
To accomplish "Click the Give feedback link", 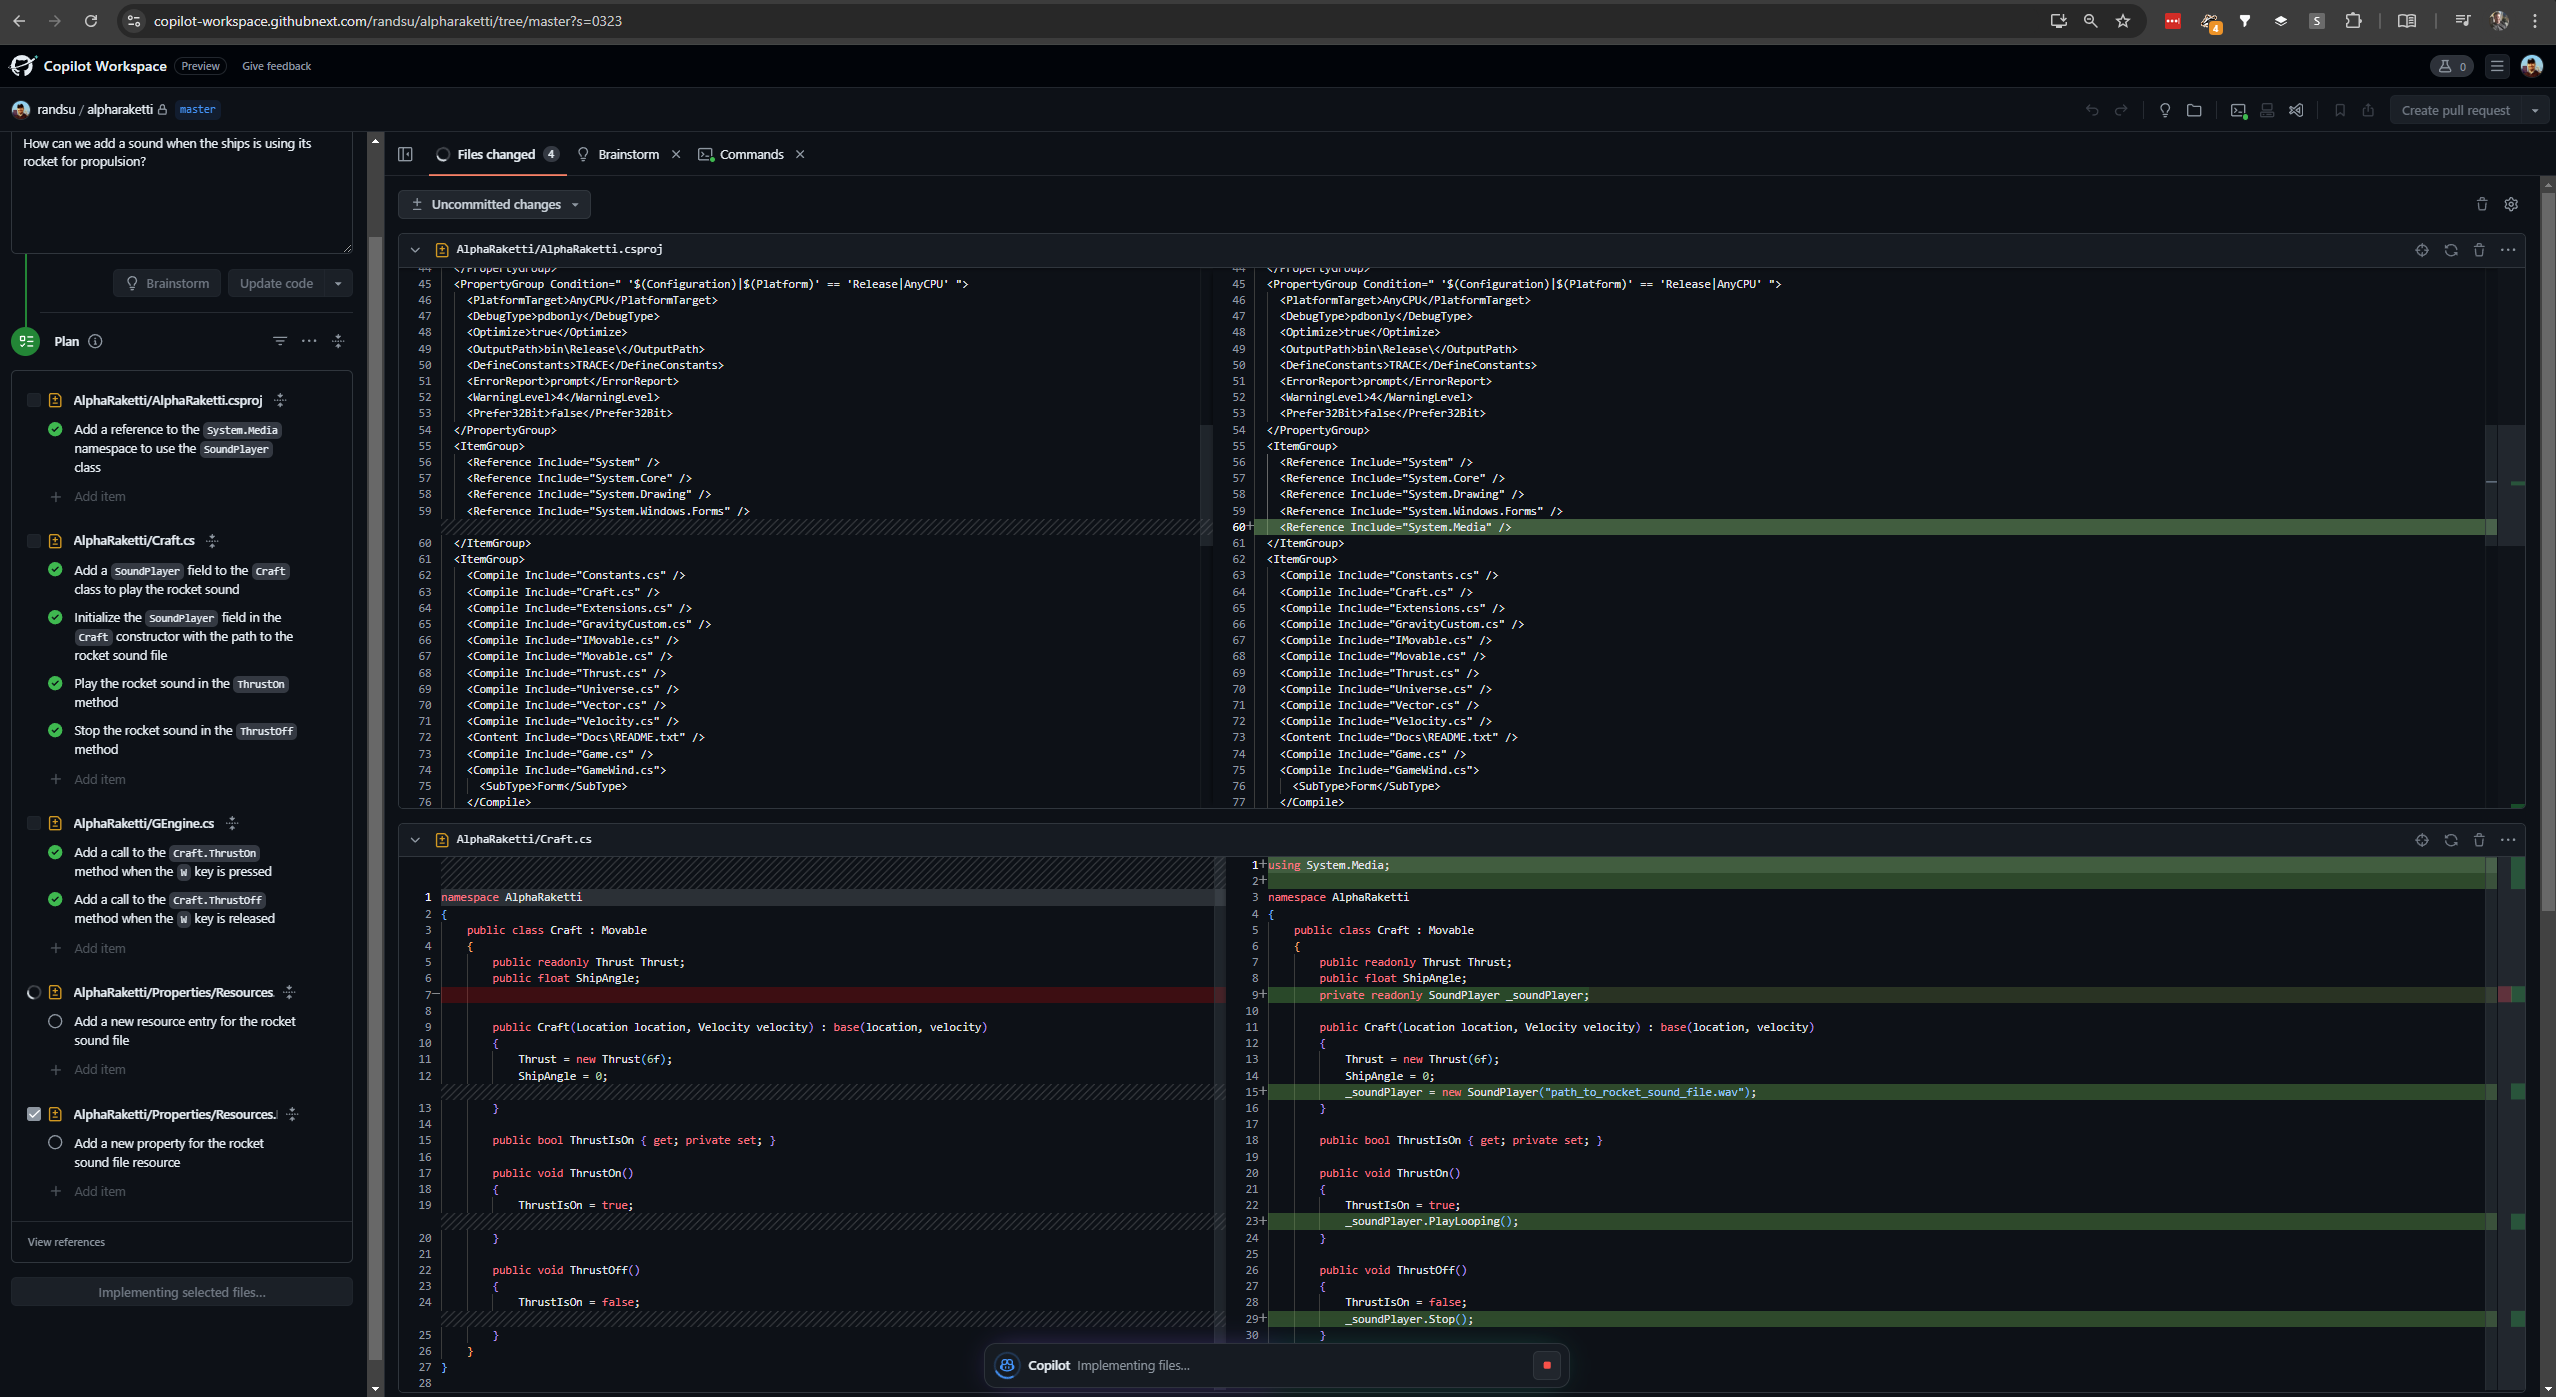I will point(276,66).
